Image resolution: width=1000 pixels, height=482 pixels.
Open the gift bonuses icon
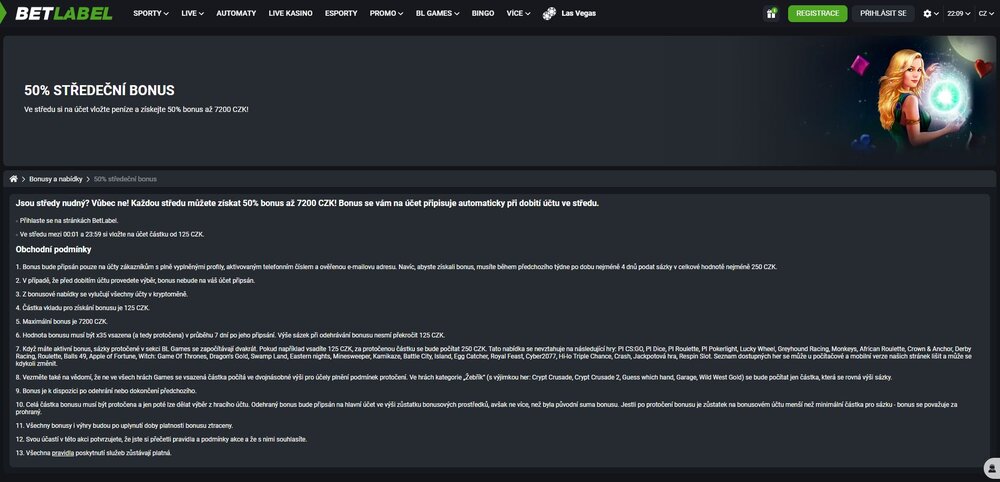point(771,13)
